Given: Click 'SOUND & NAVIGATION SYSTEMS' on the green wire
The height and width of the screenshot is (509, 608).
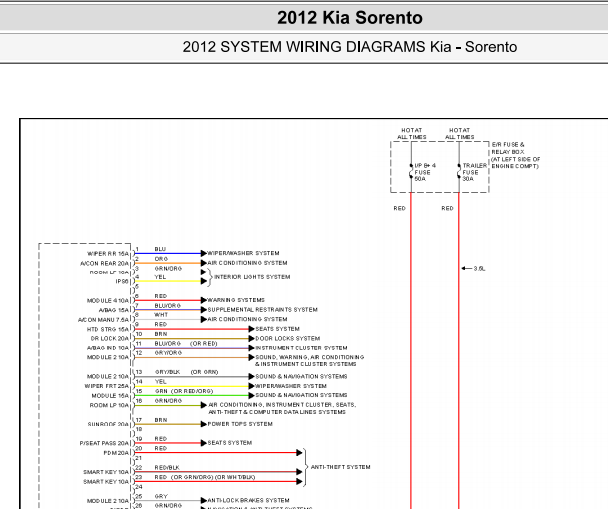Looking at the screenshot, I should pyautogui.click(x=301, y=395).
